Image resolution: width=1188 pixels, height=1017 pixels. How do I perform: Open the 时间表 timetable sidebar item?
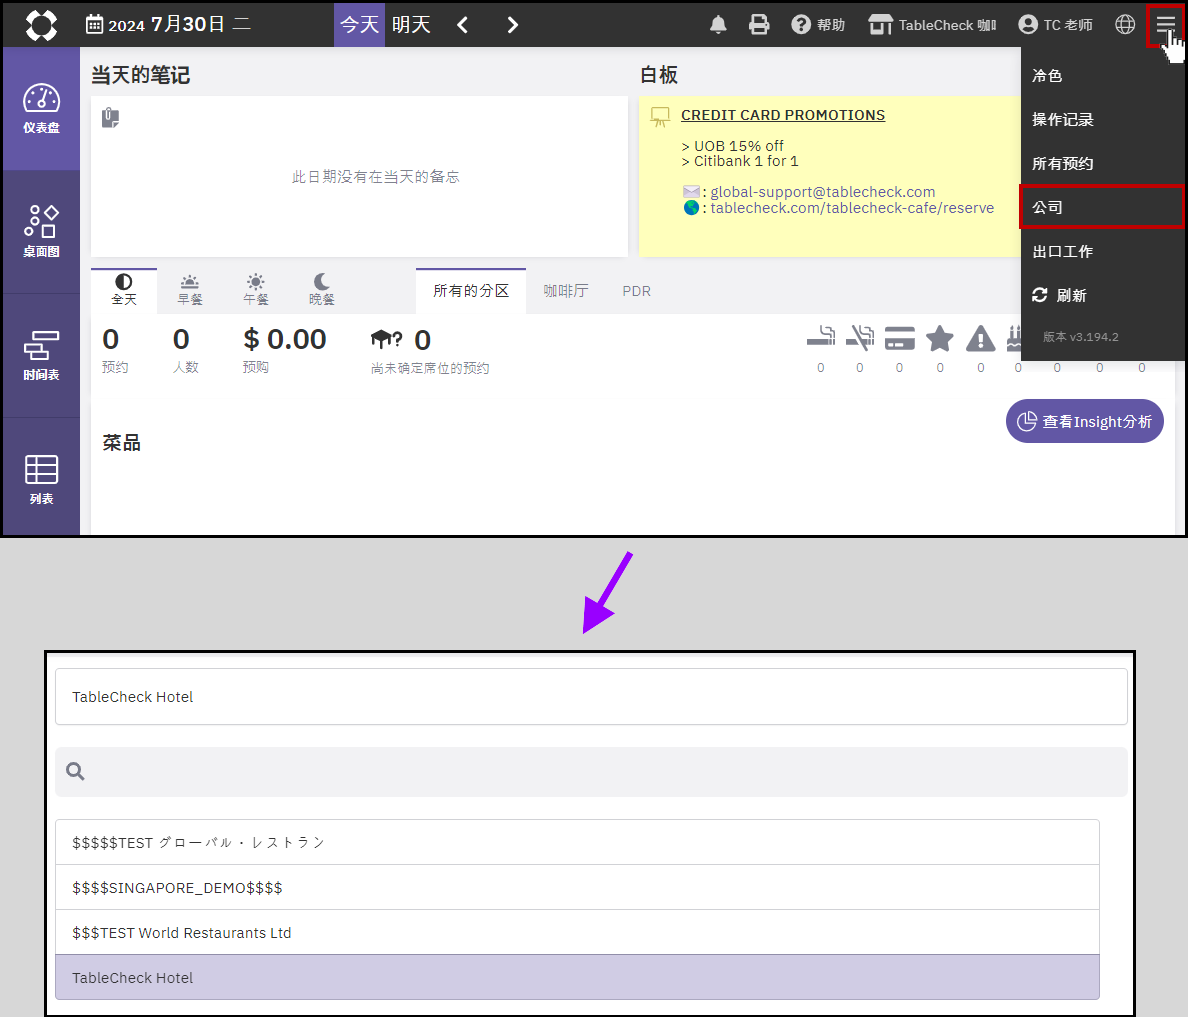coord(41,355)
